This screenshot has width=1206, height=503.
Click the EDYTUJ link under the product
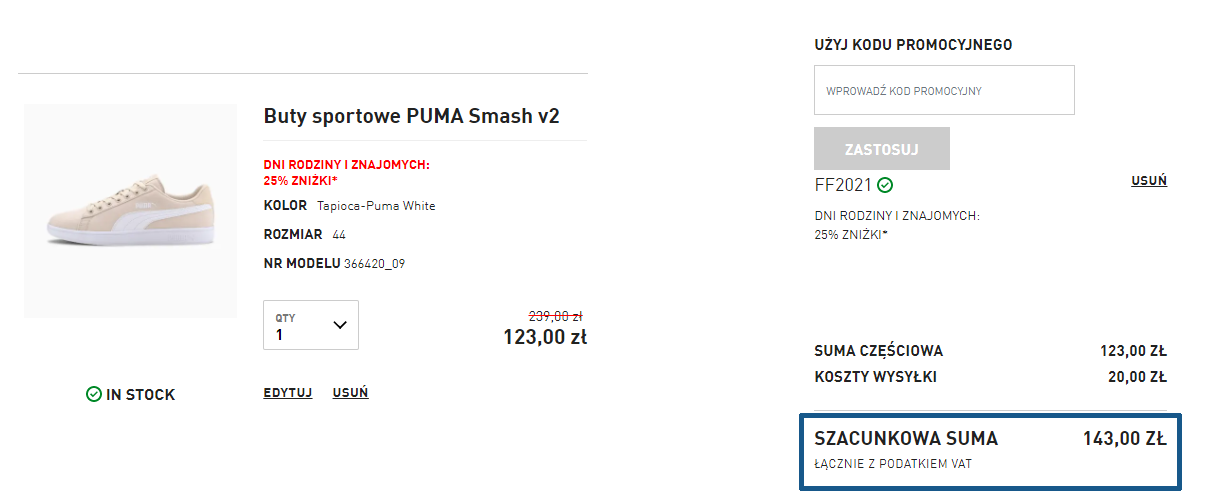click(288, 393)
